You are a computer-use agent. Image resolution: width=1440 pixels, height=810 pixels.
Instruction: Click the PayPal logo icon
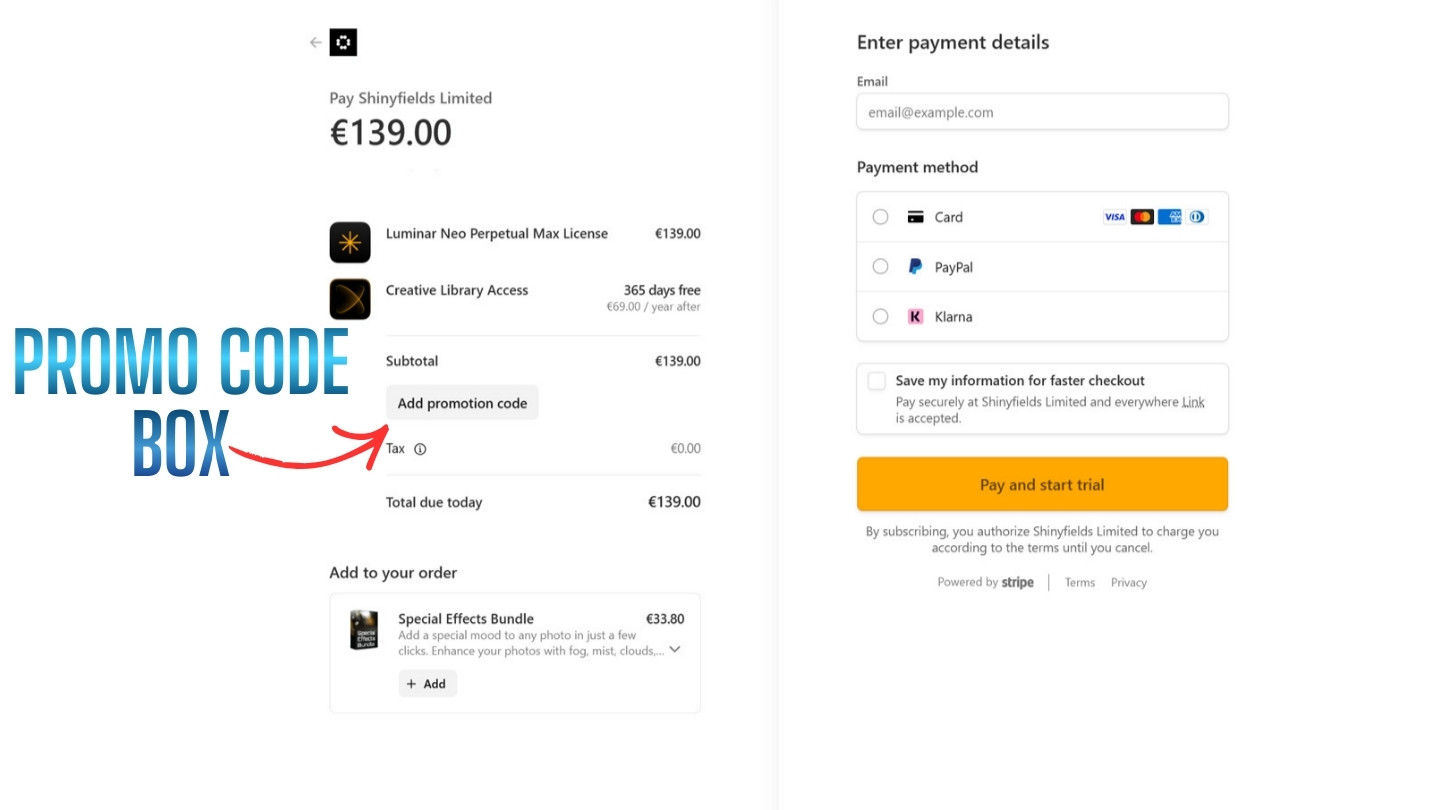pos(915,267)
